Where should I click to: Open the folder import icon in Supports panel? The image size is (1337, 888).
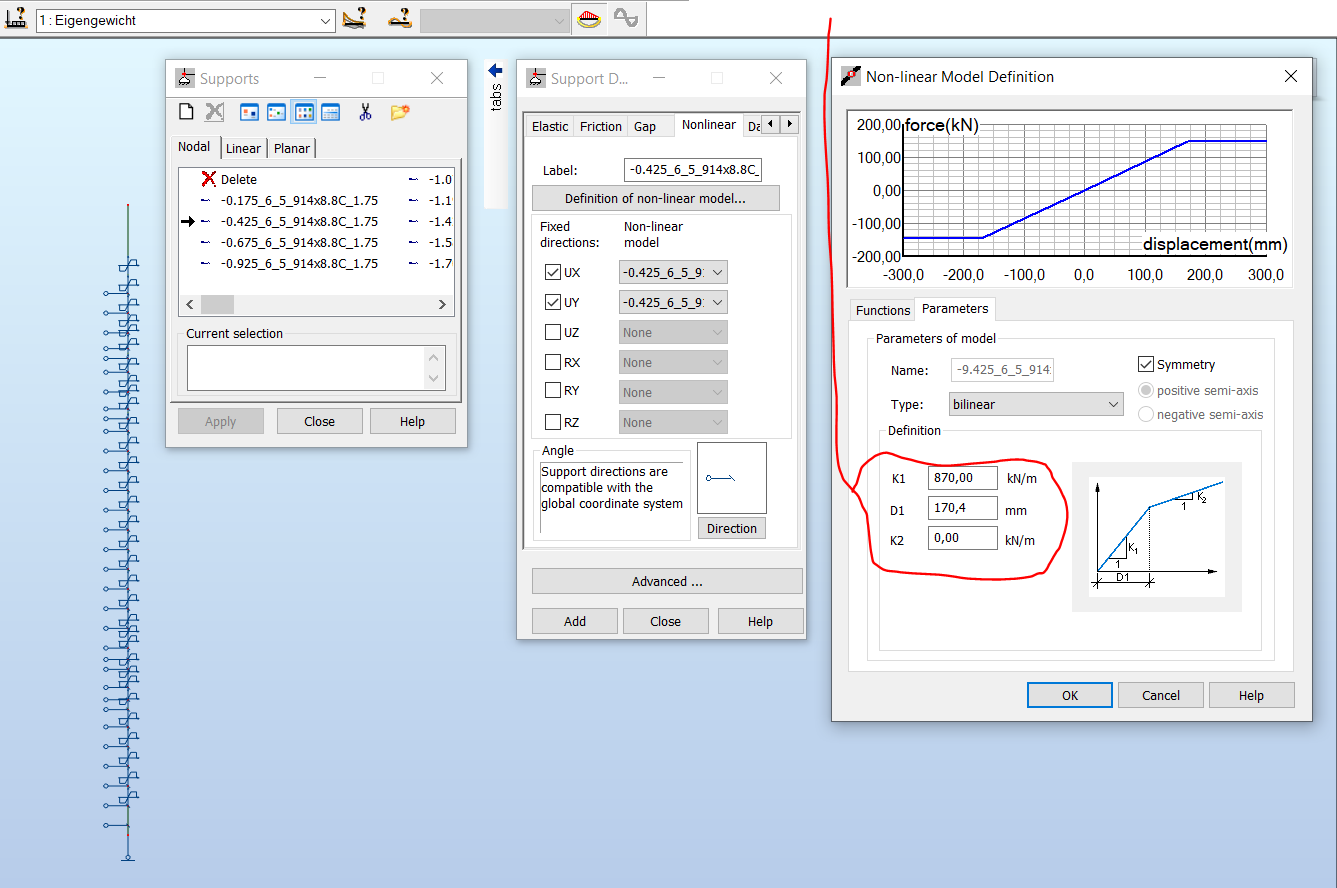click(x=398, y=111)
